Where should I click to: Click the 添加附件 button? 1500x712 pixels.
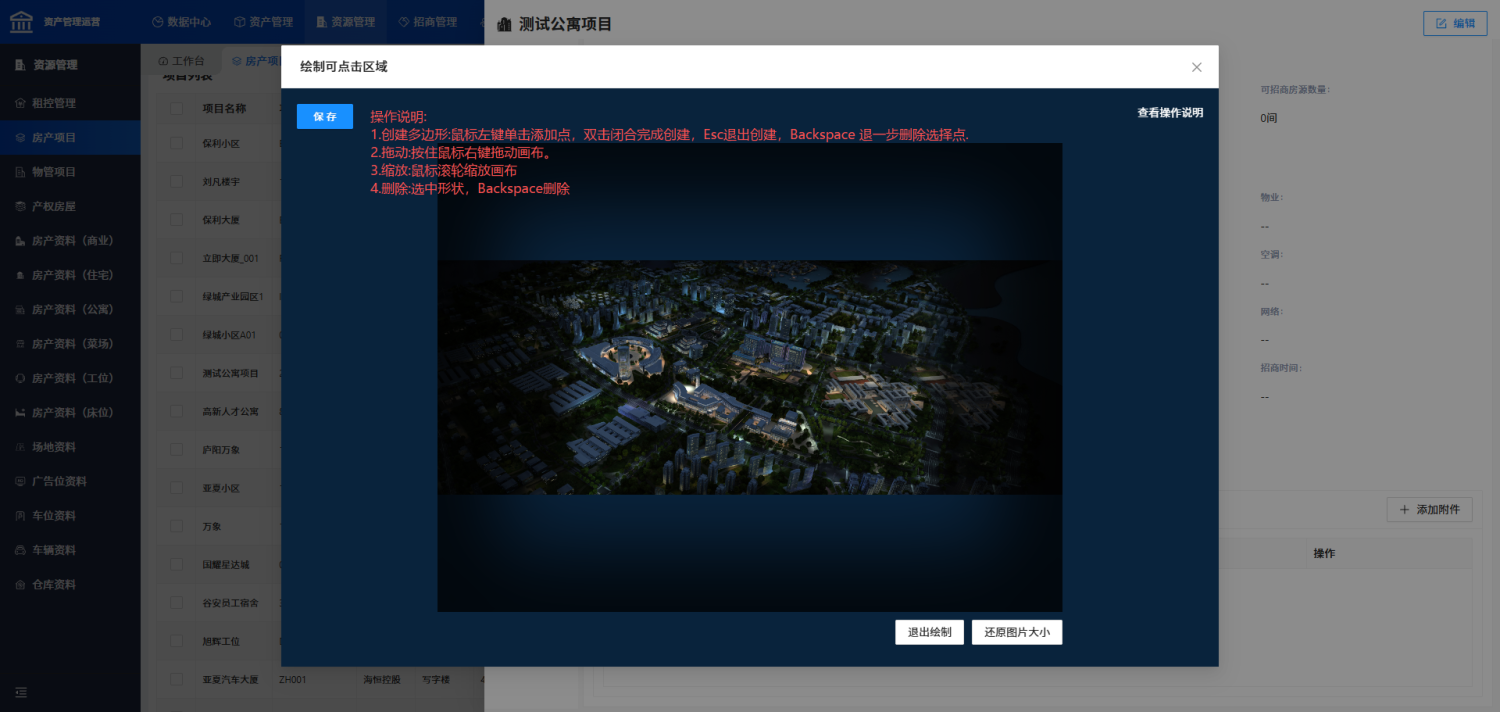[1430, 510]
